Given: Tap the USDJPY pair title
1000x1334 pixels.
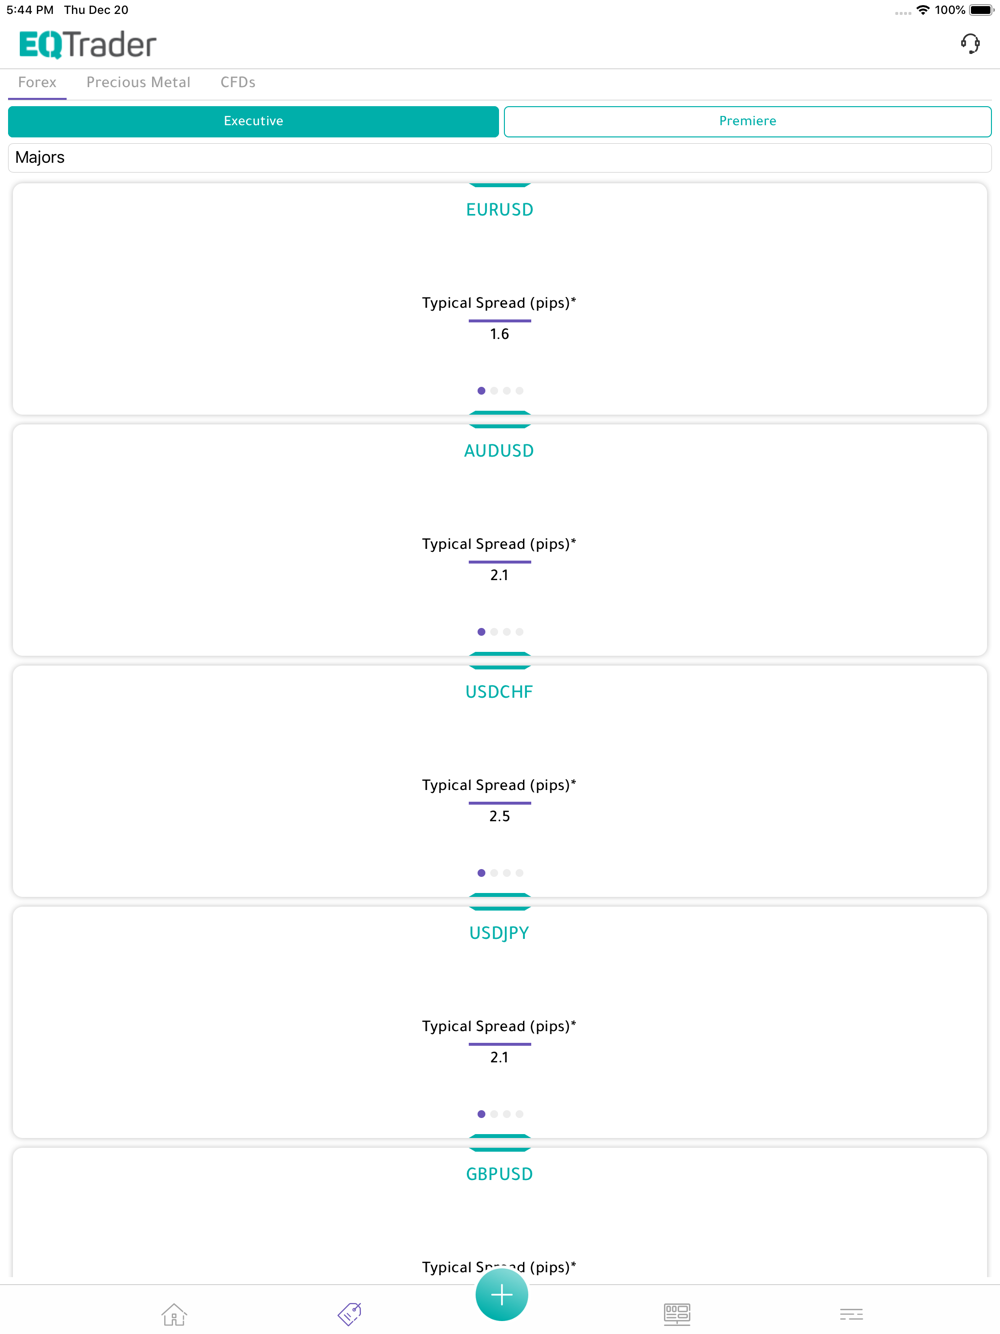Looking at the screenshot, I should (499, 933).
